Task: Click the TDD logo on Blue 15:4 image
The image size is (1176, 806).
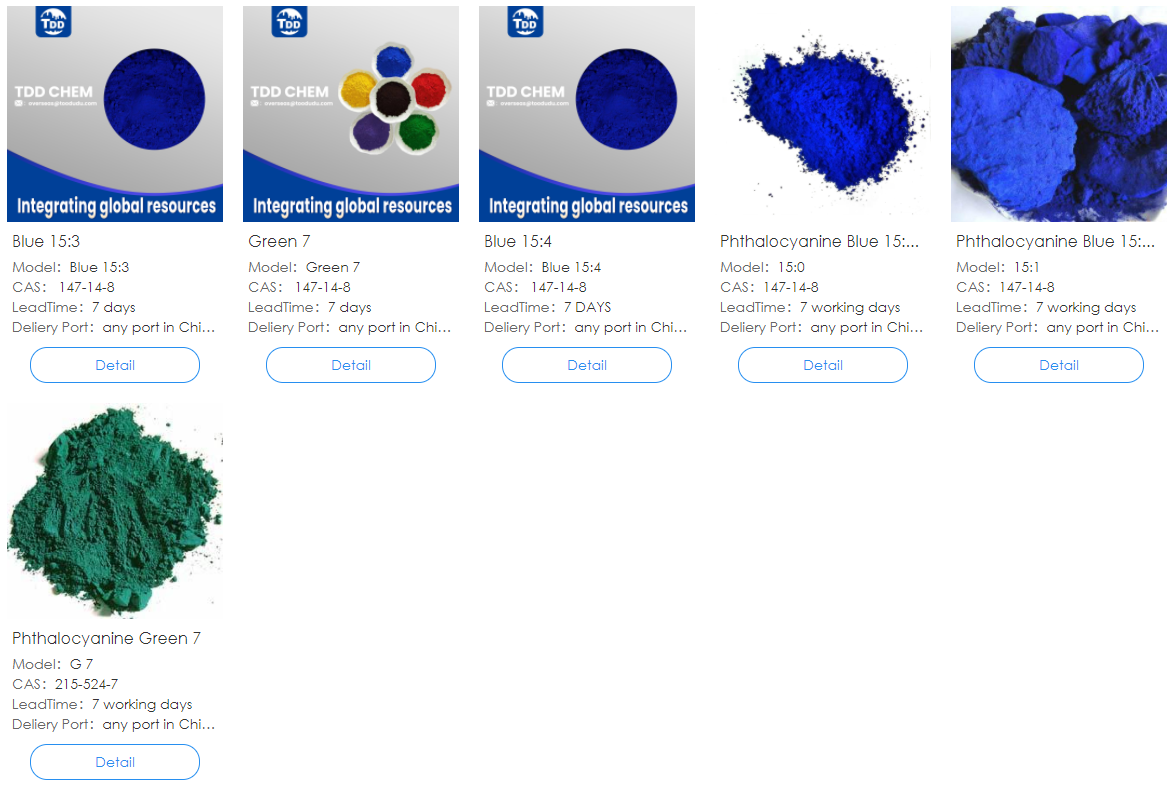Action: pos(525,22)
